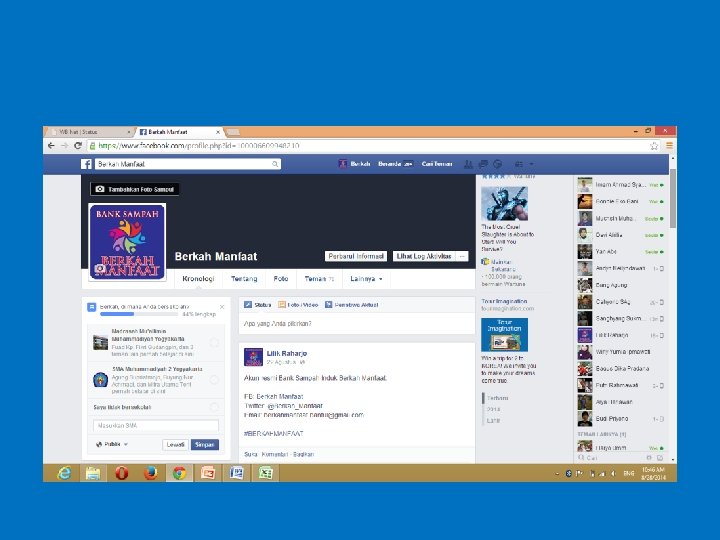Go back with the browser back arrow

pos(51,146)
